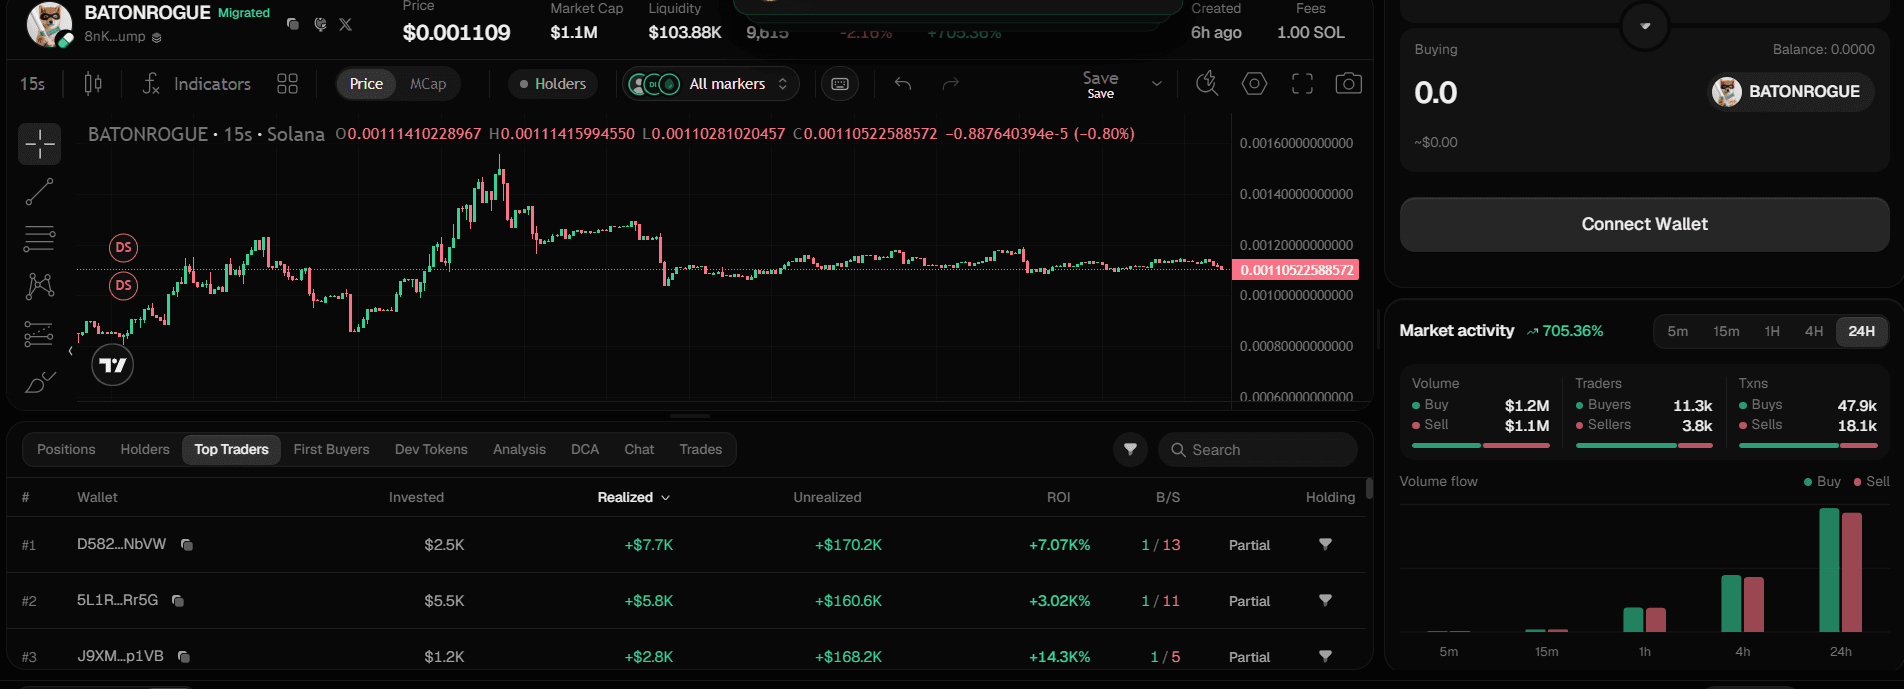Select the horizontal lines Fibonacci tool
The width and height of the screenshot is (1904, 689).
40,239
